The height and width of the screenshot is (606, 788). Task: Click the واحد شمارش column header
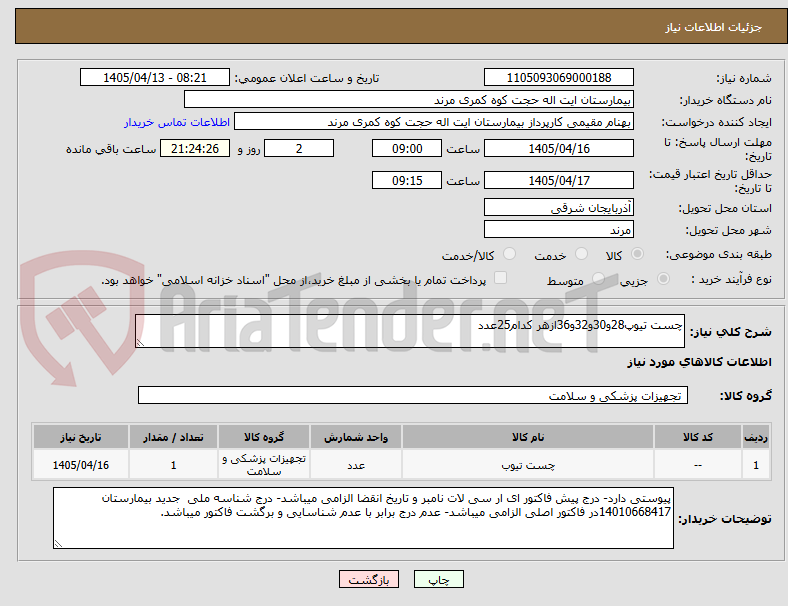(x=356, y=437)
